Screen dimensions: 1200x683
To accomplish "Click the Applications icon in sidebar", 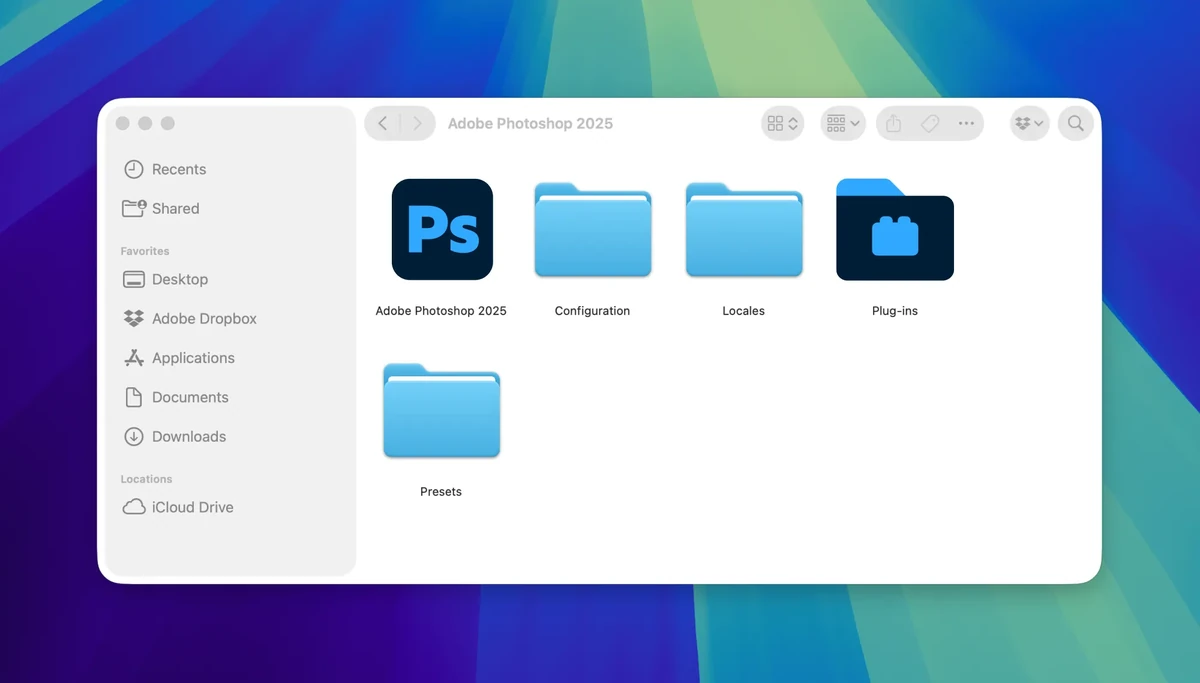I will pyautogui.click(x=133, y=357).
